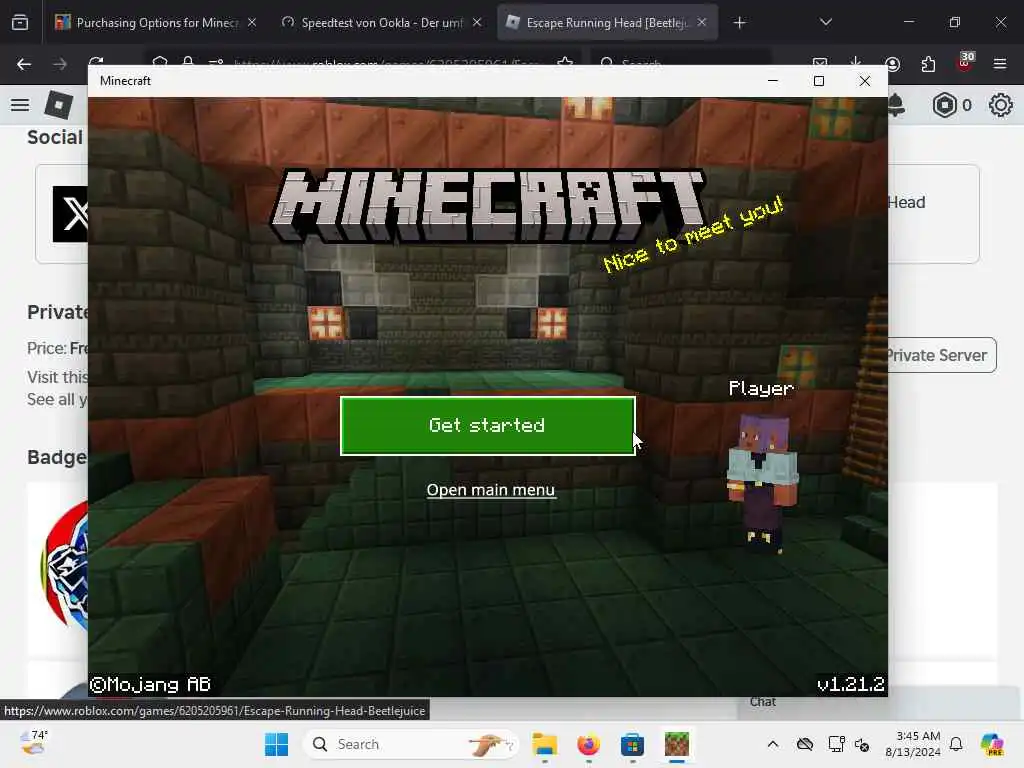Image resolution: width=1024 pixels, height=768 pixels.
Task: Select the Player character skin in Minecraft
Action: coord(762,483)
